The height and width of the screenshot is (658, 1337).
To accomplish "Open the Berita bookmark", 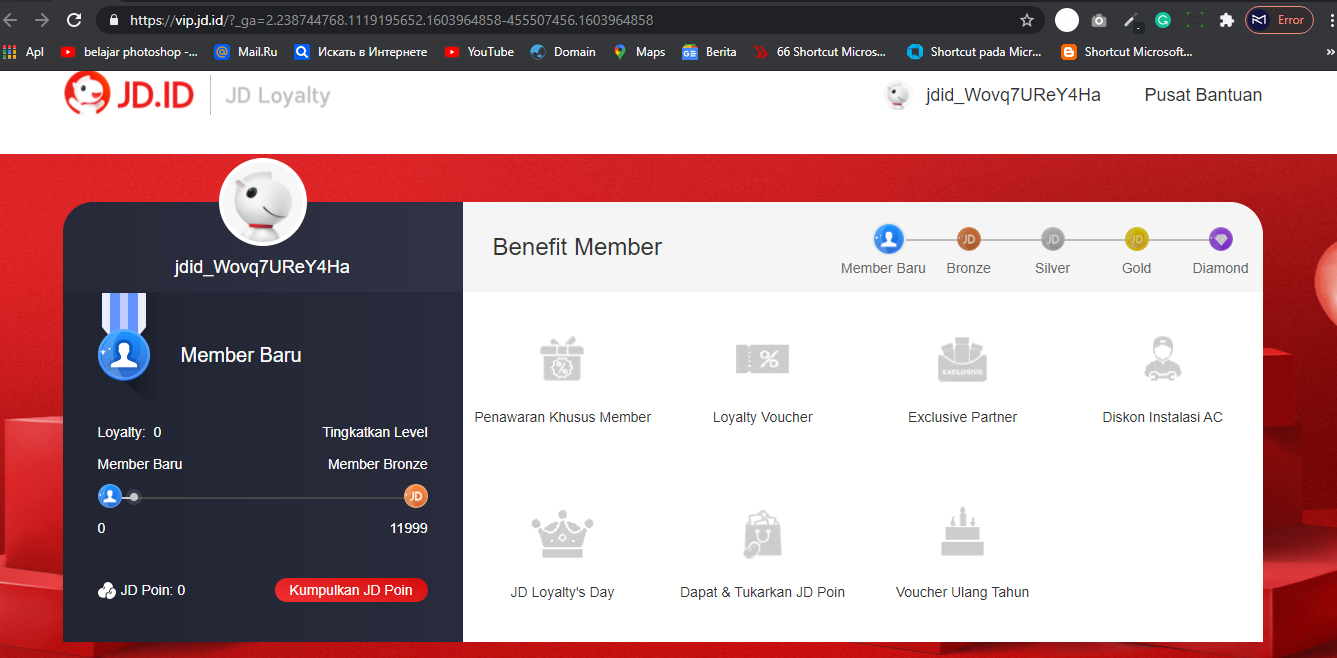I will point(709,52).
